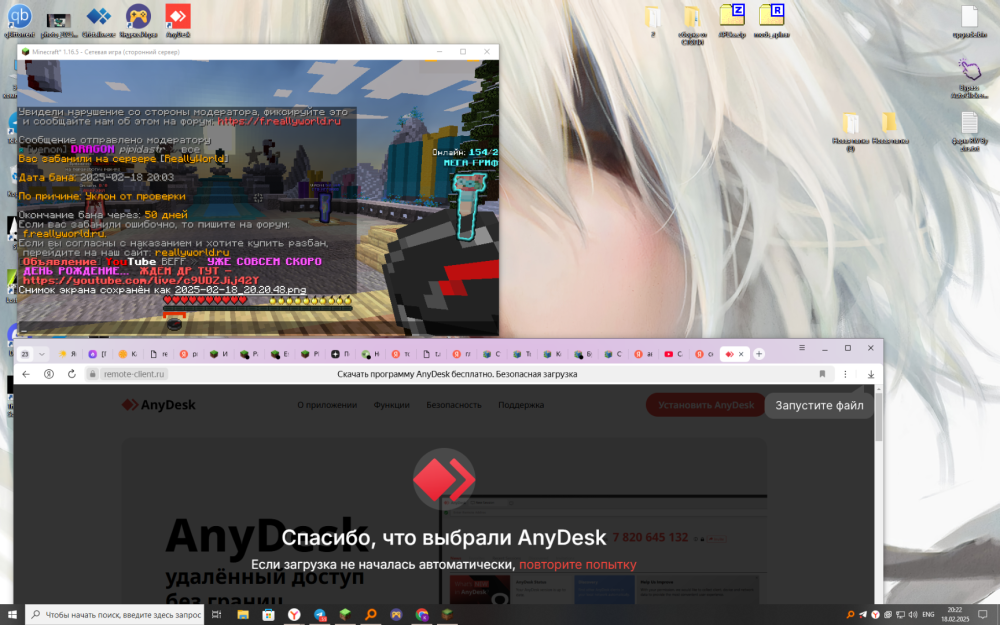
Task: Open the archive folder marked with R
Action: pyautogui.click(x=771, y=19)
